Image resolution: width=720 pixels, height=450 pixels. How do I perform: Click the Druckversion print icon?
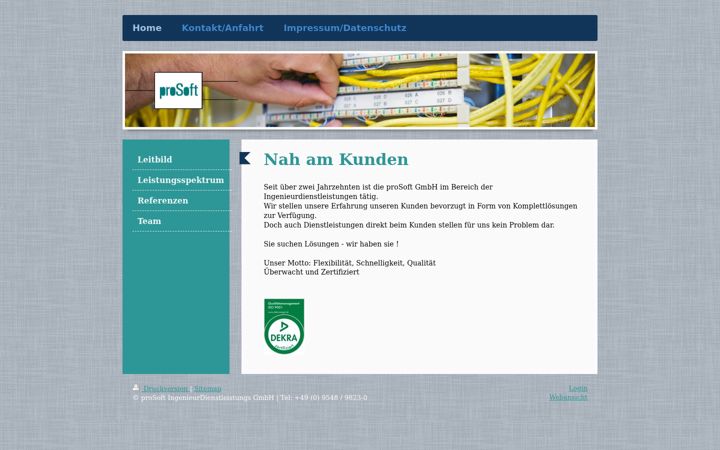coord(136,388)
